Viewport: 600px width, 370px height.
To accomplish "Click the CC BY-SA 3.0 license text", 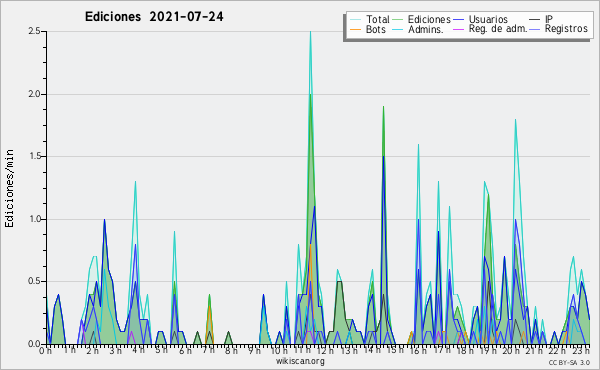I will 569,363.
